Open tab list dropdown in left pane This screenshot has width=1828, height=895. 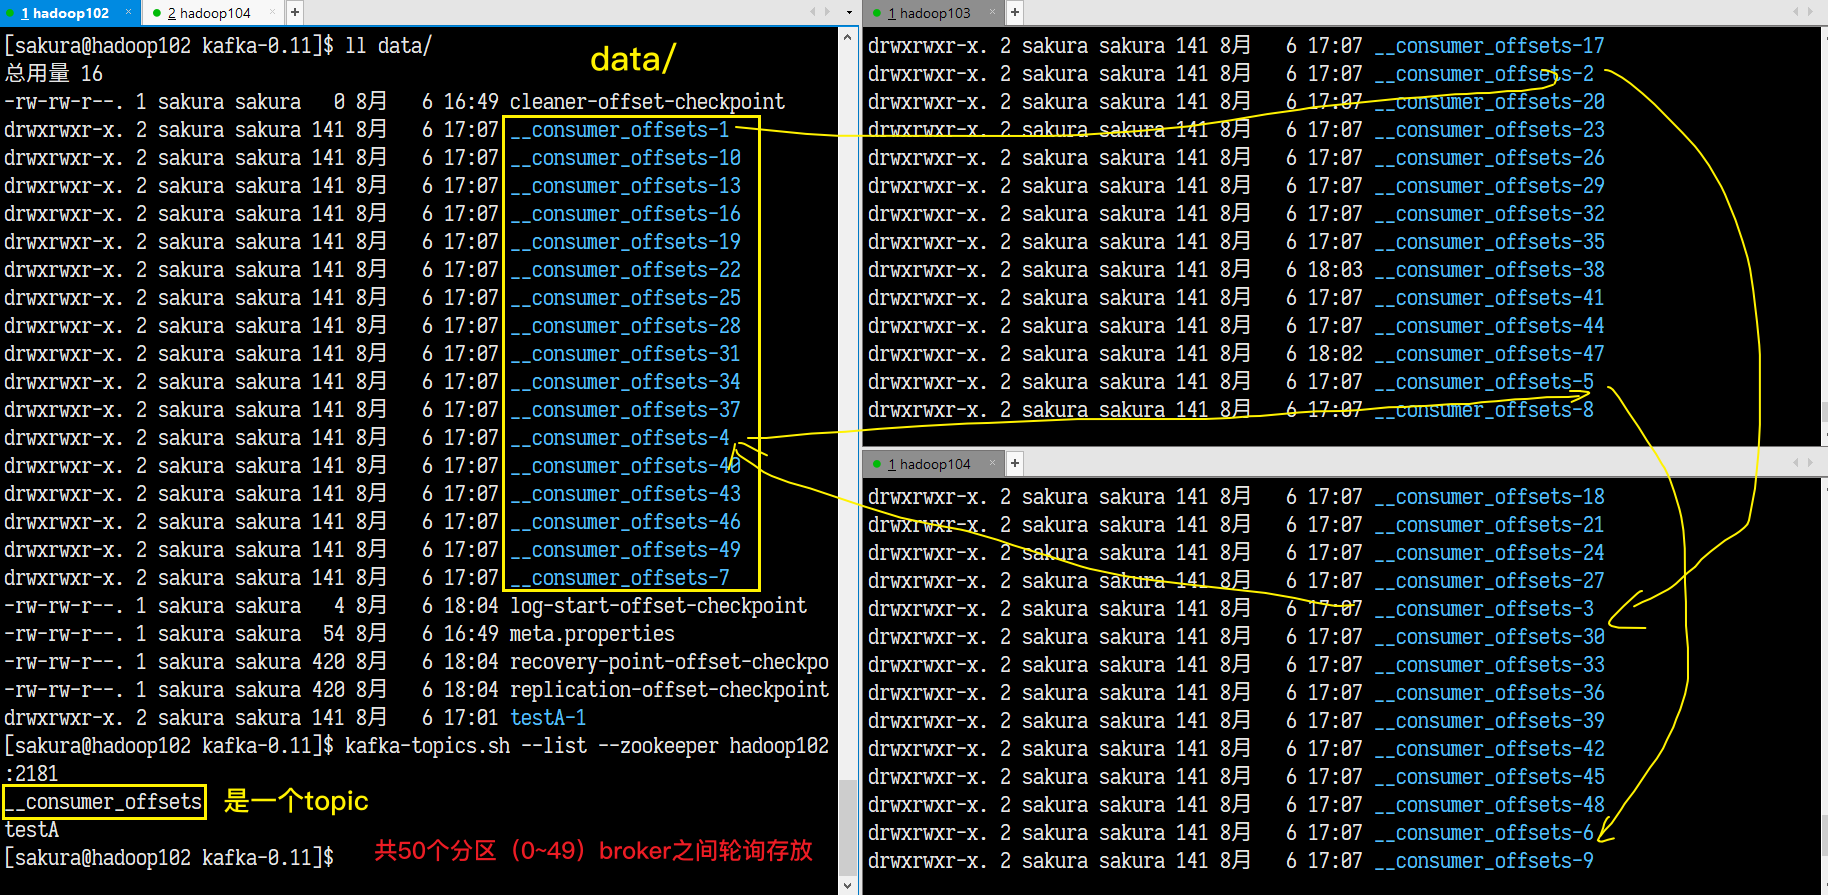pyautogui.click(x=849, y=13)
